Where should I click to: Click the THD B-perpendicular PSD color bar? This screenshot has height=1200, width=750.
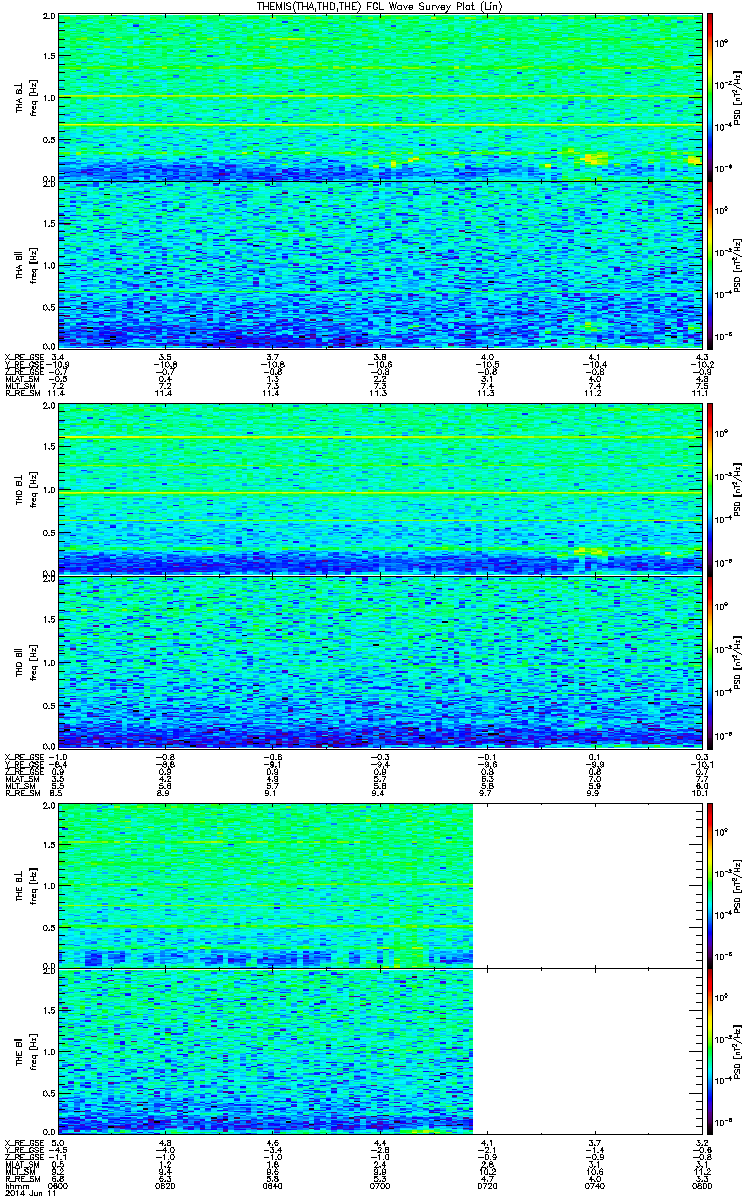pos(710,490)
